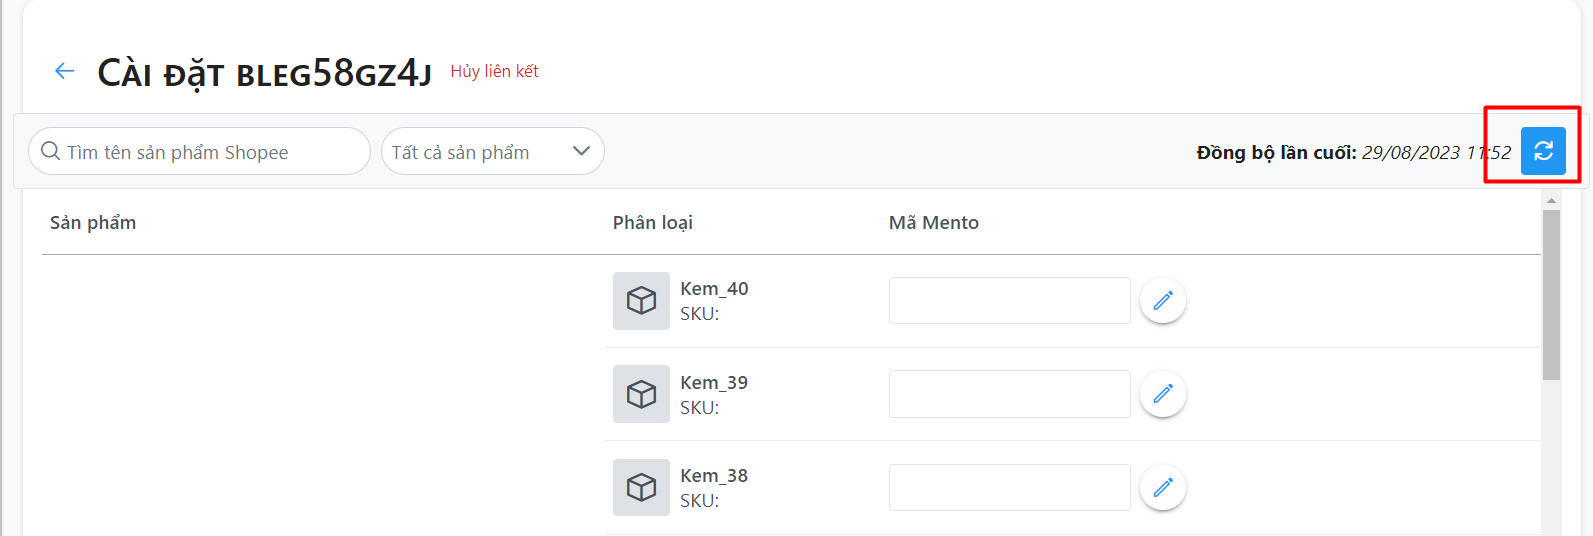Viewport: 1593px width, 536px height.
Task: Click the Kem_40 product box thumbnail
Action: 641,301
